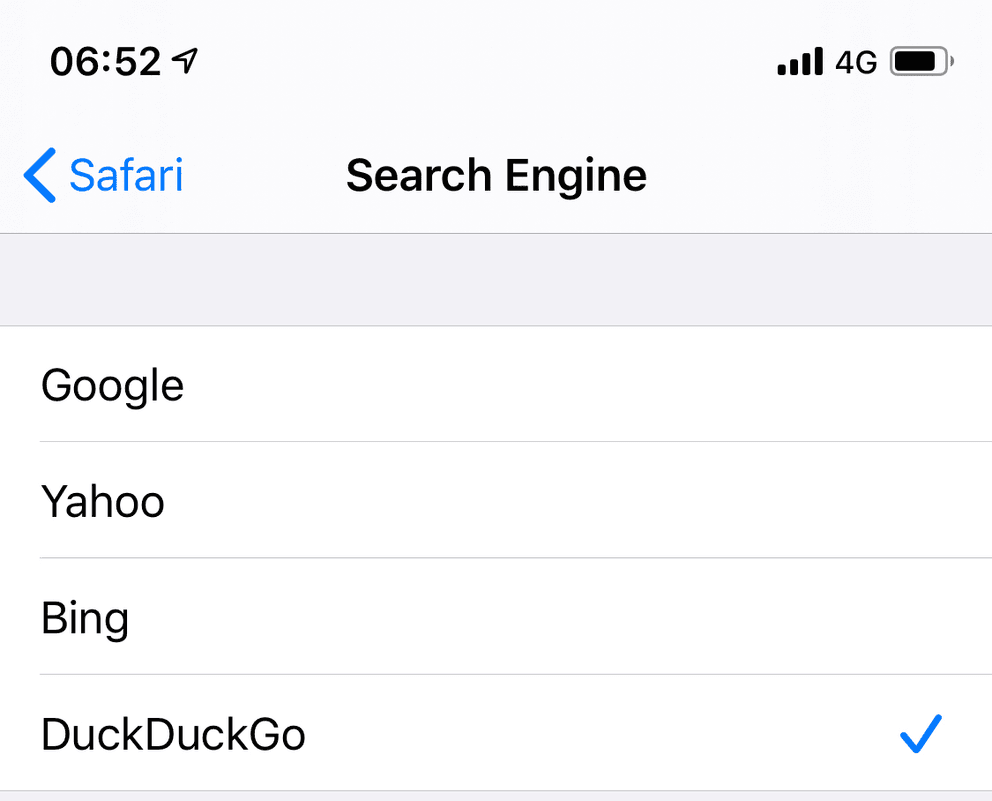Viewport: 992px width, 801px height.
Task: Navigate back using the Safari label
Action: (125, 175)
